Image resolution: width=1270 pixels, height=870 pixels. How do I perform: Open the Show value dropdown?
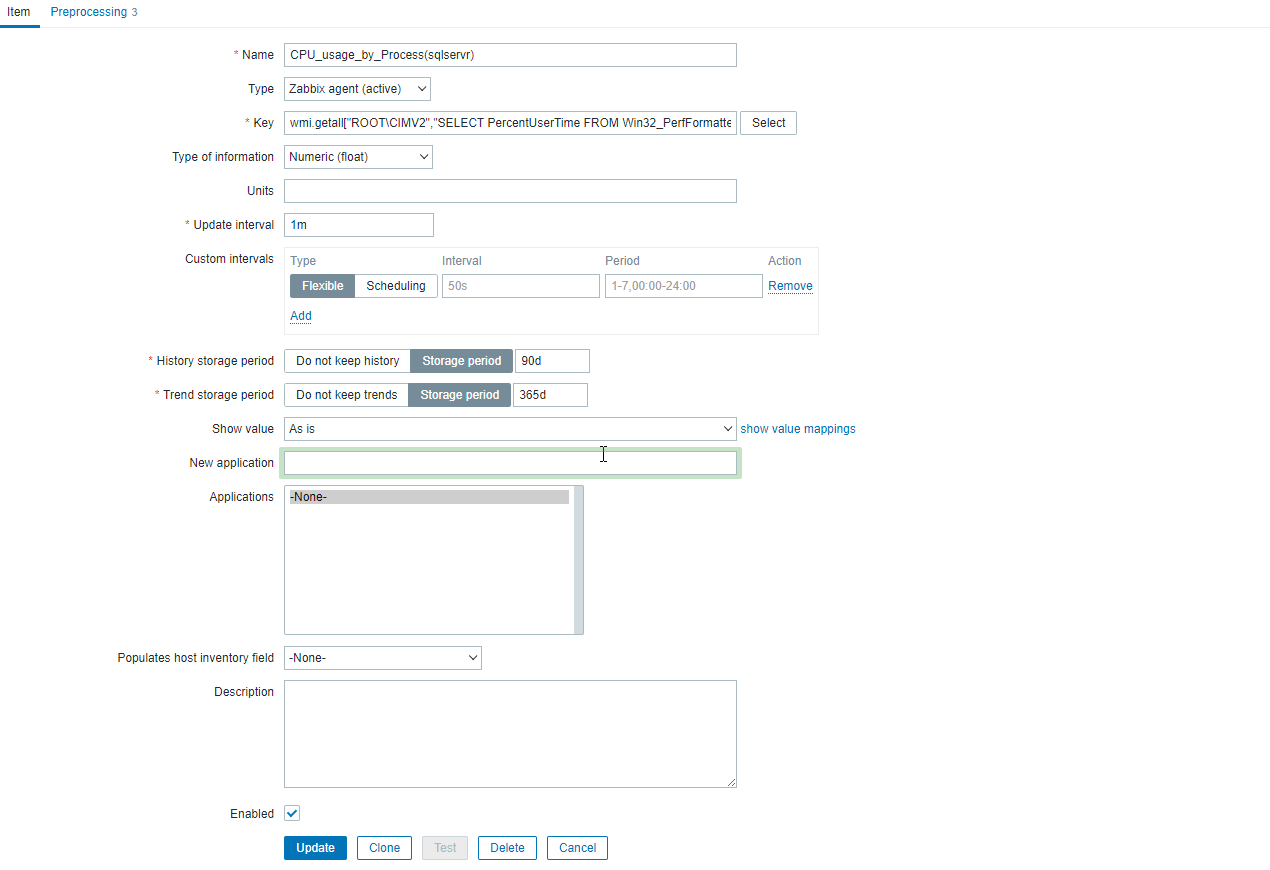(x=510, y=429)
